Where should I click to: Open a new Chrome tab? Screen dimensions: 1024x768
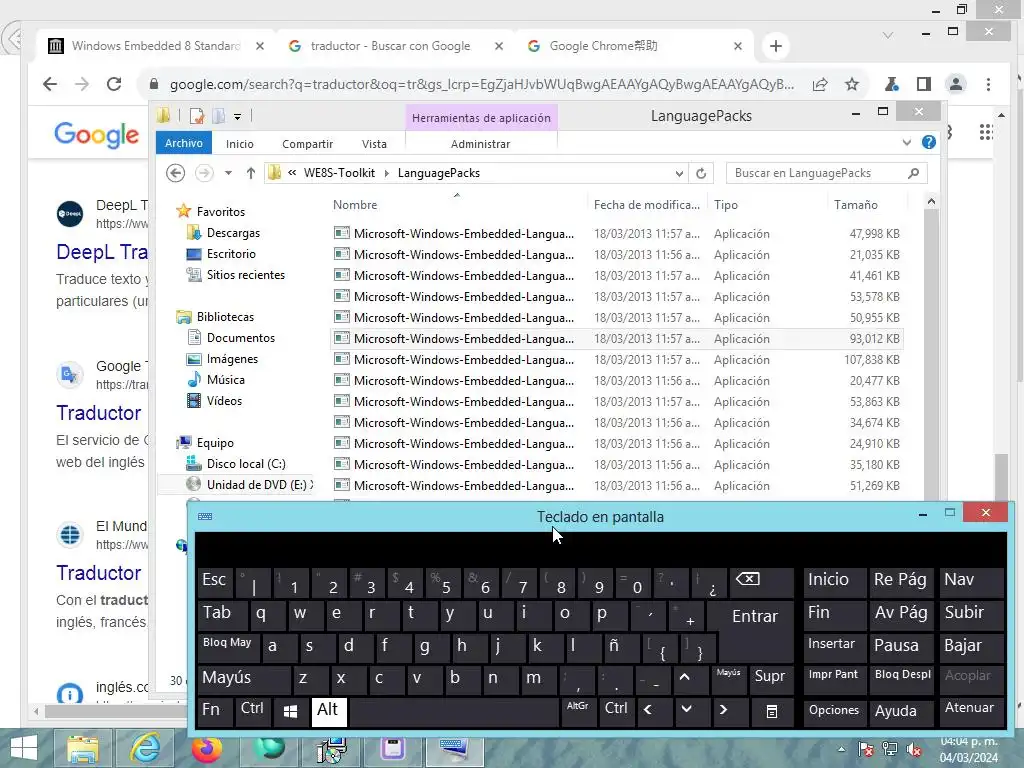coord(776,46)
